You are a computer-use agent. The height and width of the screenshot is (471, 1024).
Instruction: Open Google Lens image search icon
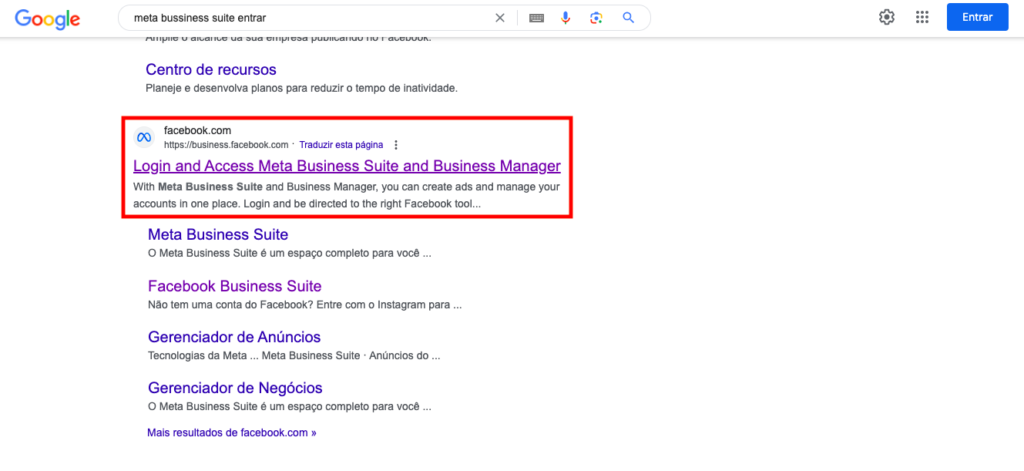596,18
